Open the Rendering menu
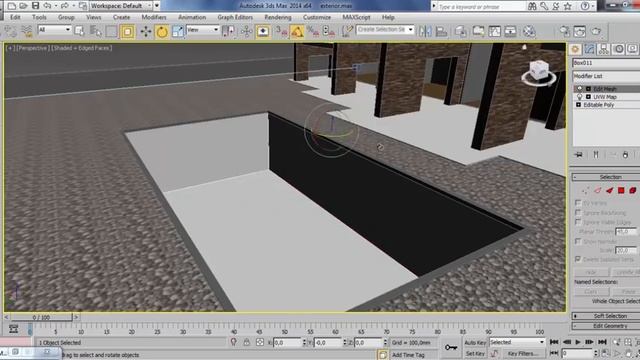 click(278, 17)
